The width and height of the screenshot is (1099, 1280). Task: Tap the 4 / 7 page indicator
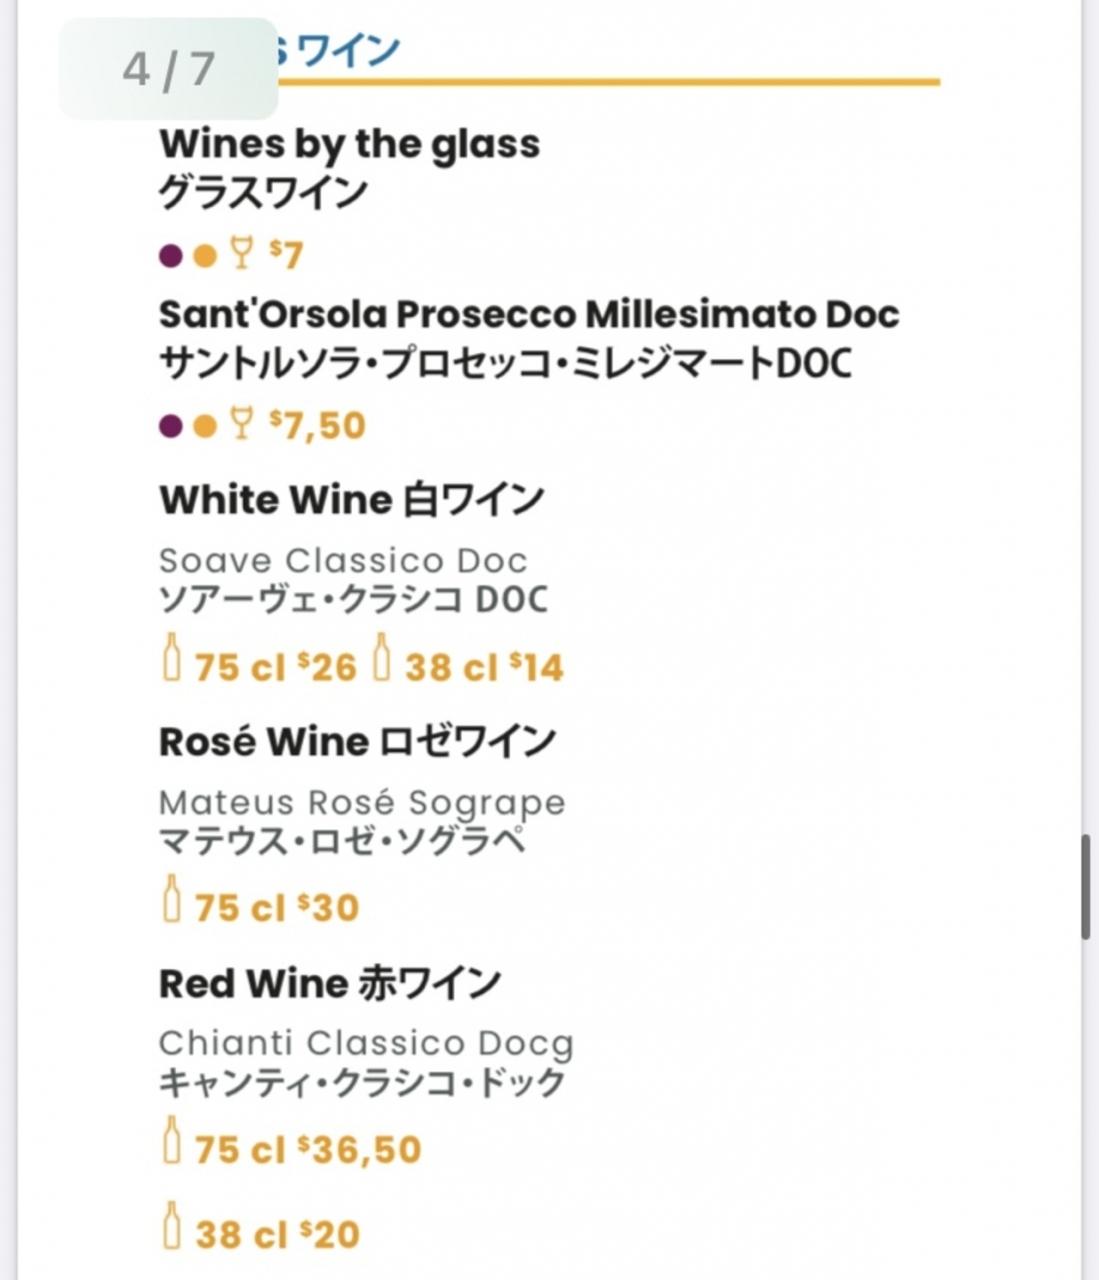click(168, 68)
